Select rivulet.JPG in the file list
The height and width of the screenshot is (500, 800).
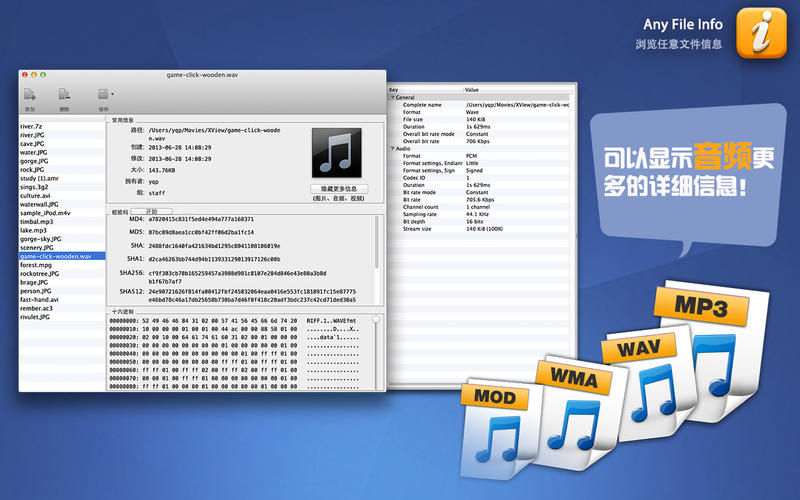pyautogui.click(x=62, y=317)
